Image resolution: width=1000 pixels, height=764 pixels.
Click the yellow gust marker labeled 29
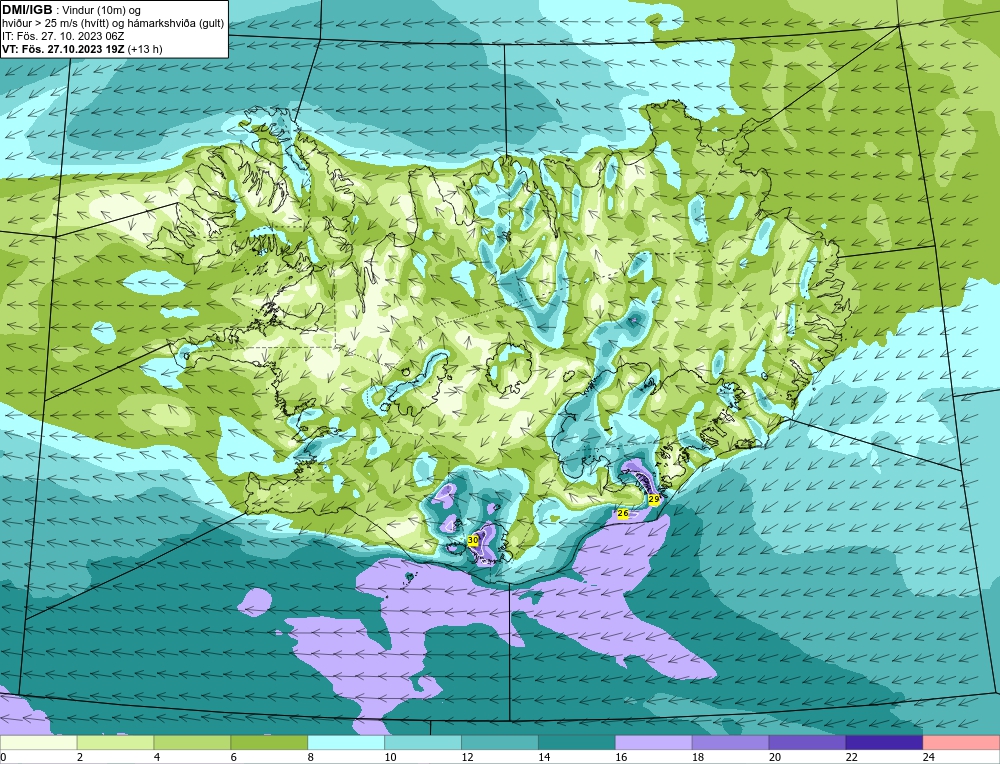(x=654, y=499)
